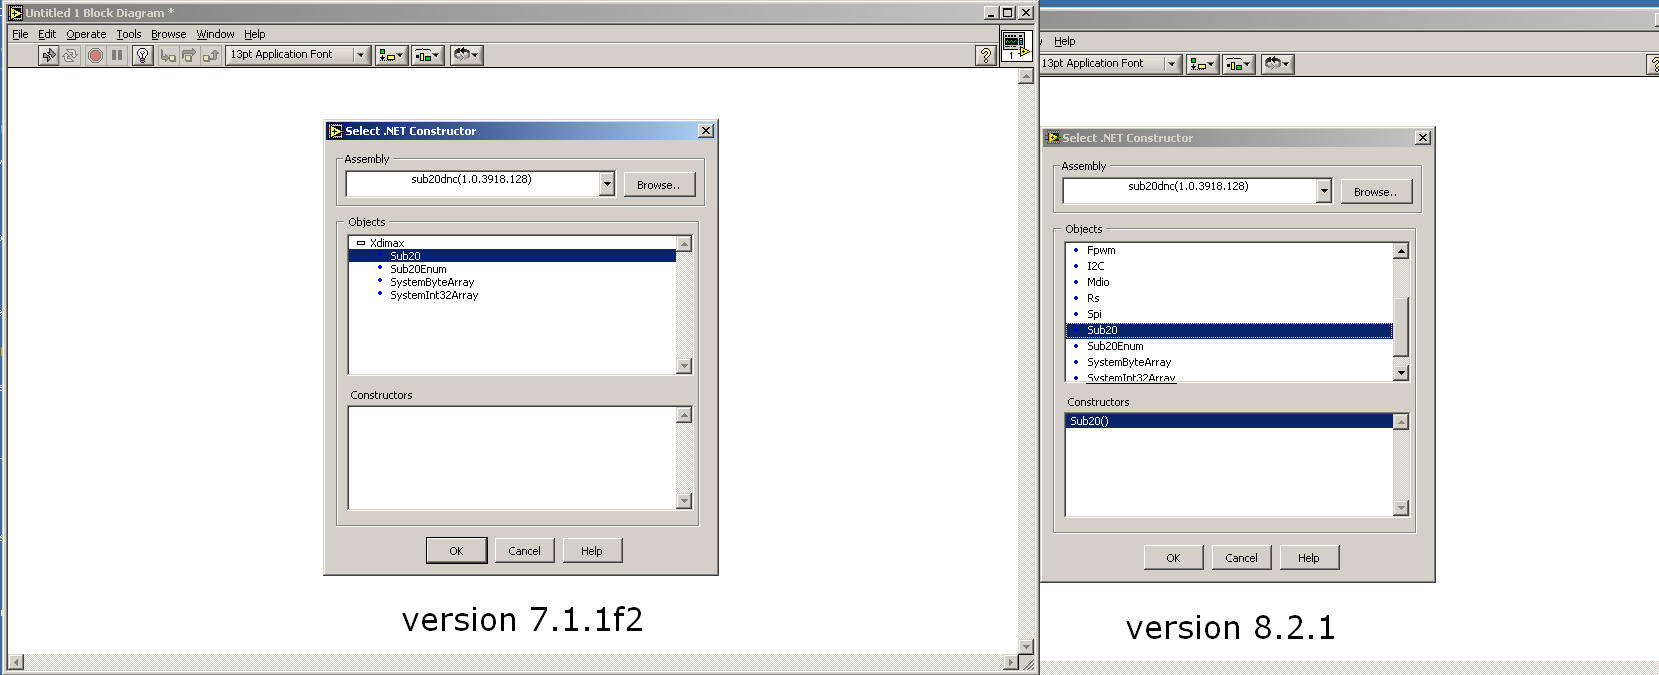
Task: Click the Pause toolbar icon
Action: [x=117, y=56]
